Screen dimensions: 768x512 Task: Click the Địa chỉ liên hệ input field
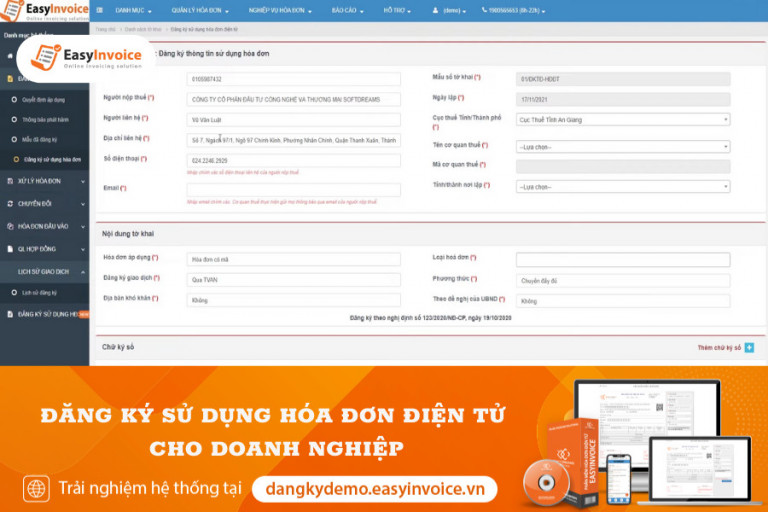coord(293,140)
